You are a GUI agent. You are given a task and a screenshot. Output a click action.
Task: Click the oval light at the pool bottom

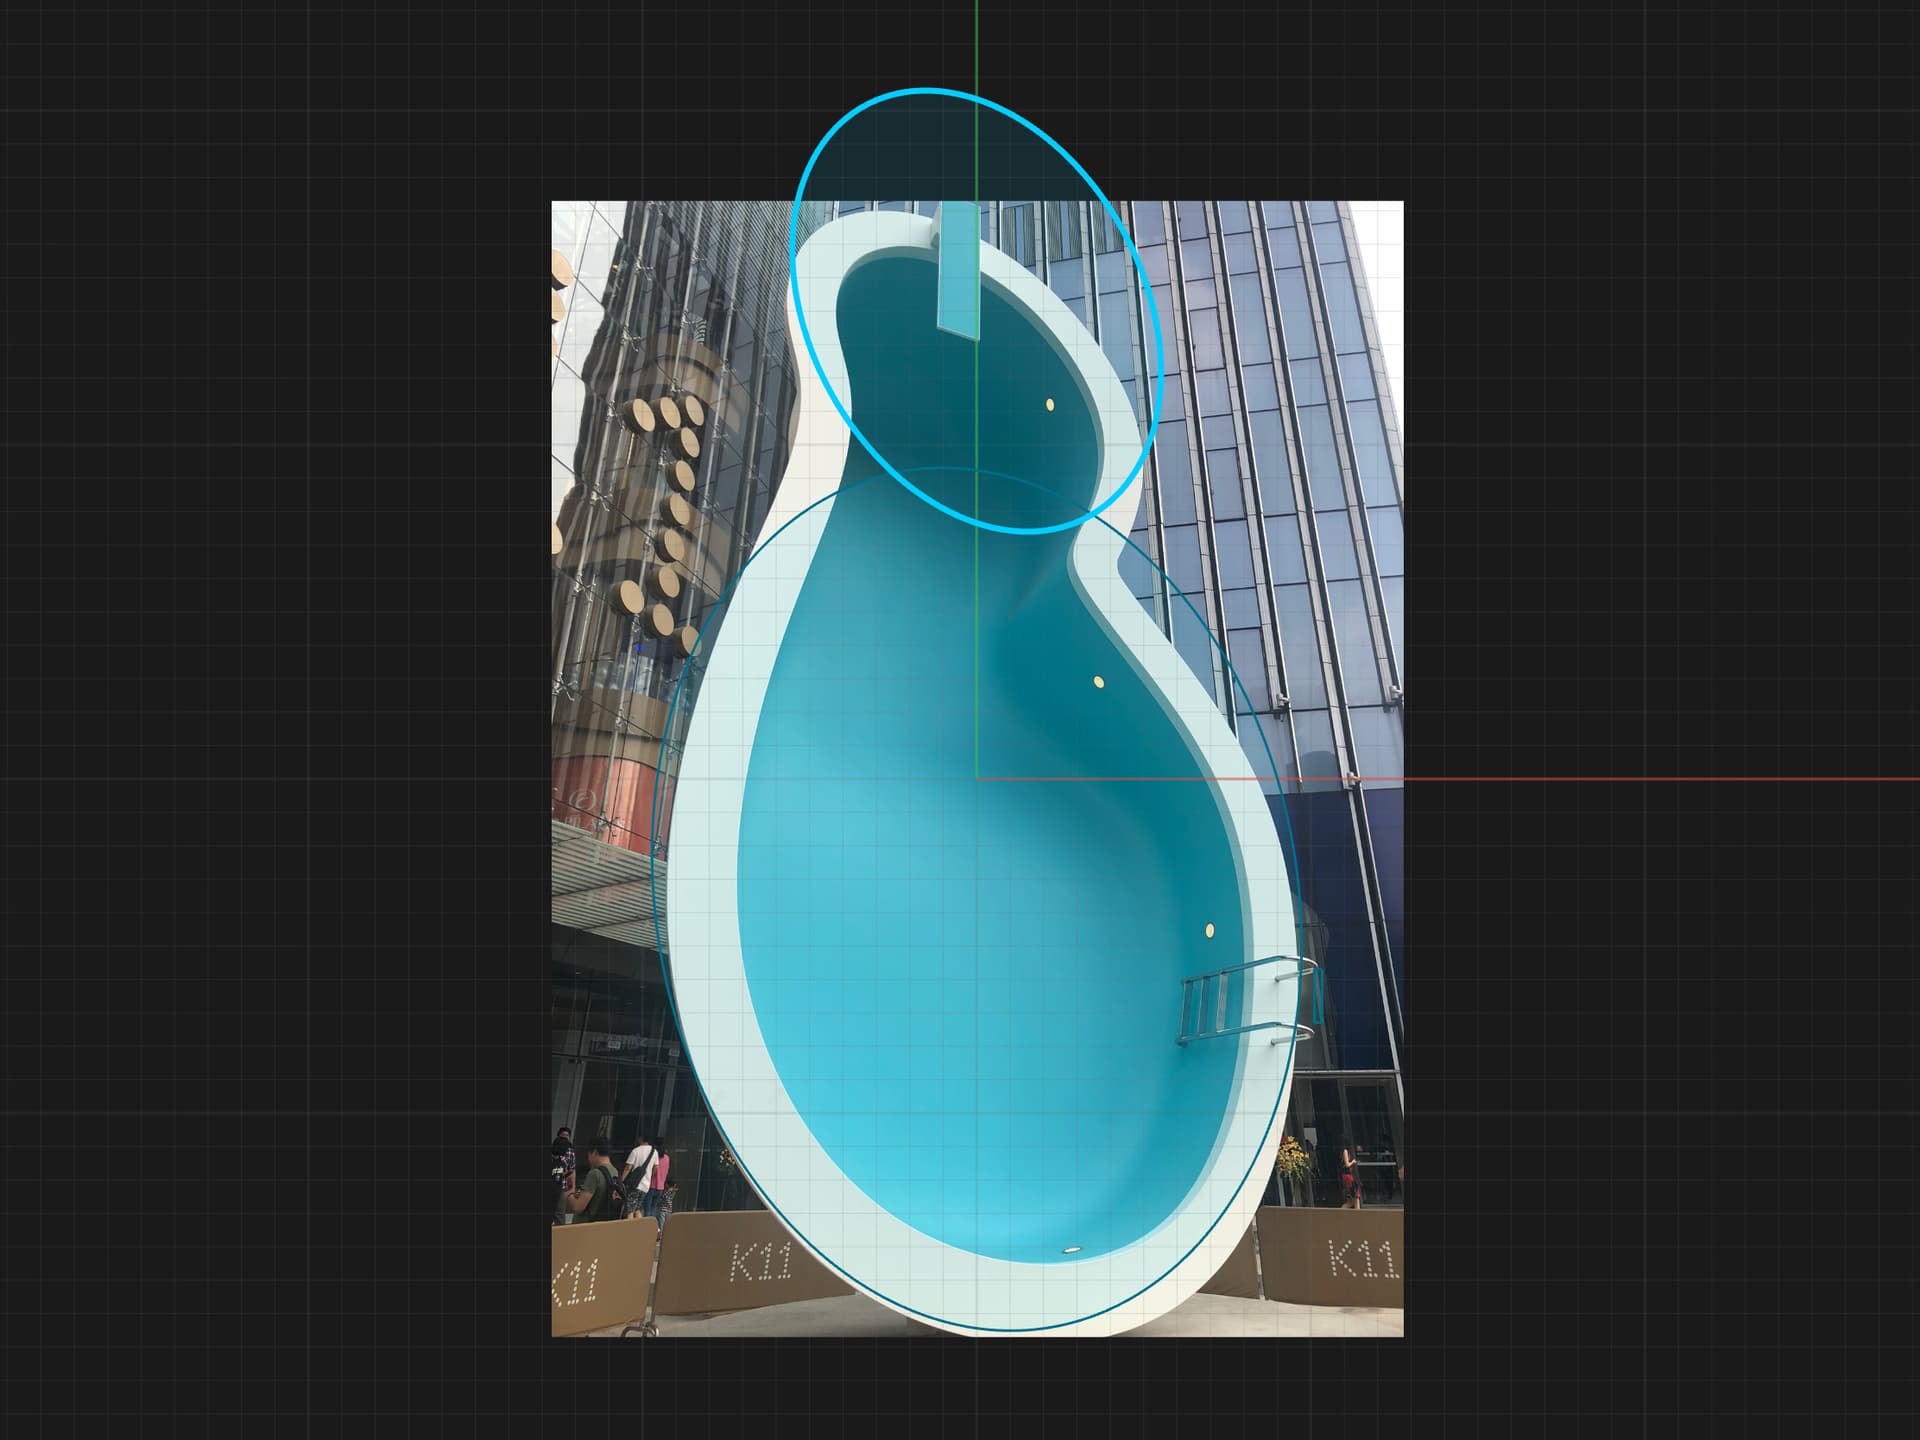tap(1072, 1251)
